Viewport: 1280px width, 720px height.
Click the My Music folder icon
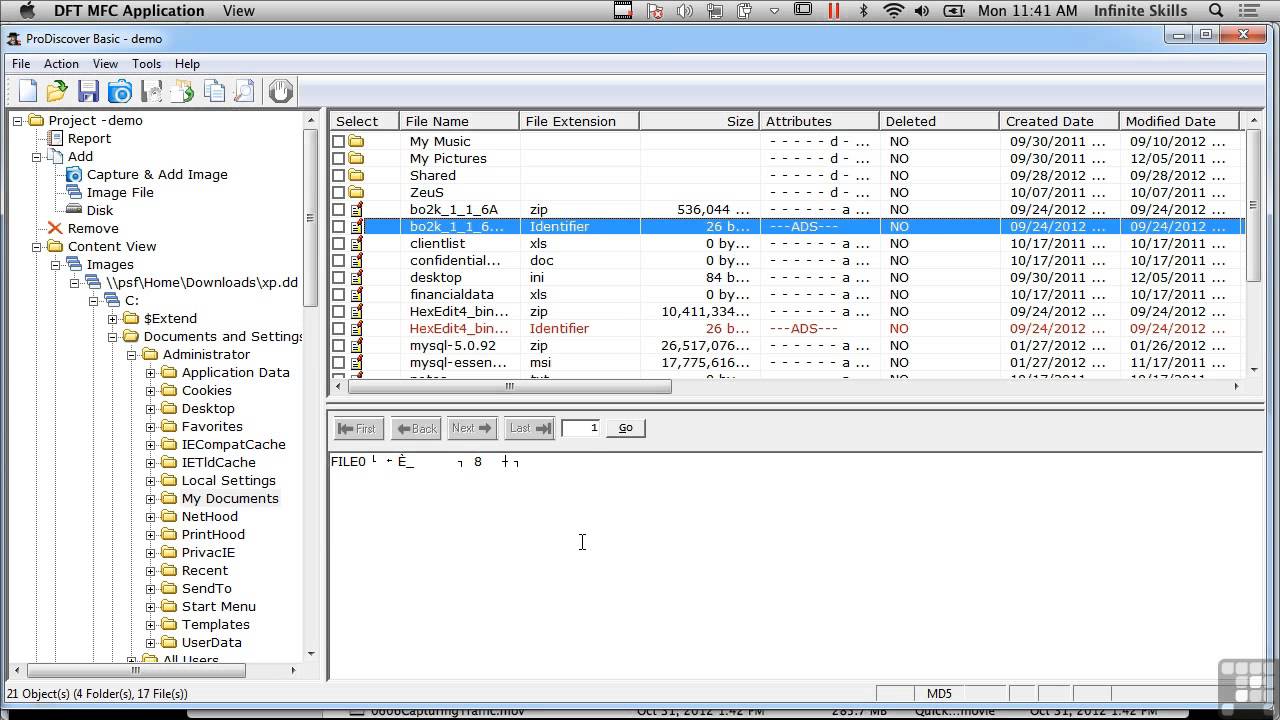point(356,141)
